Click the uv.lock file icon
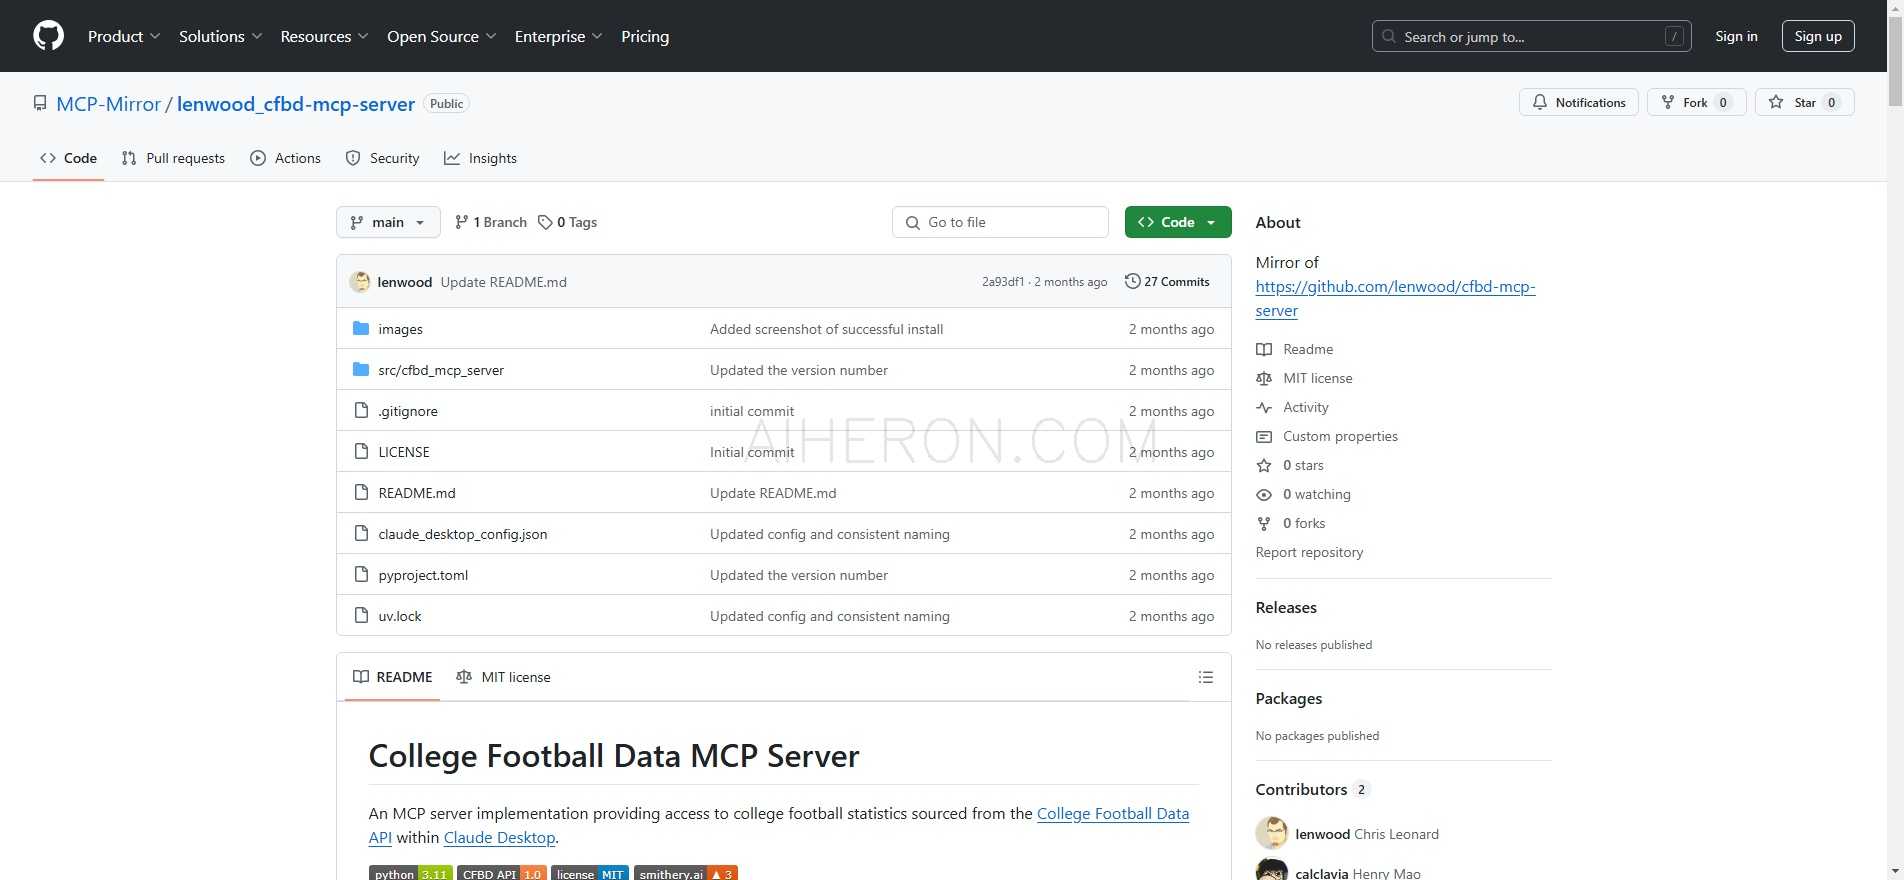 [361, 615]
